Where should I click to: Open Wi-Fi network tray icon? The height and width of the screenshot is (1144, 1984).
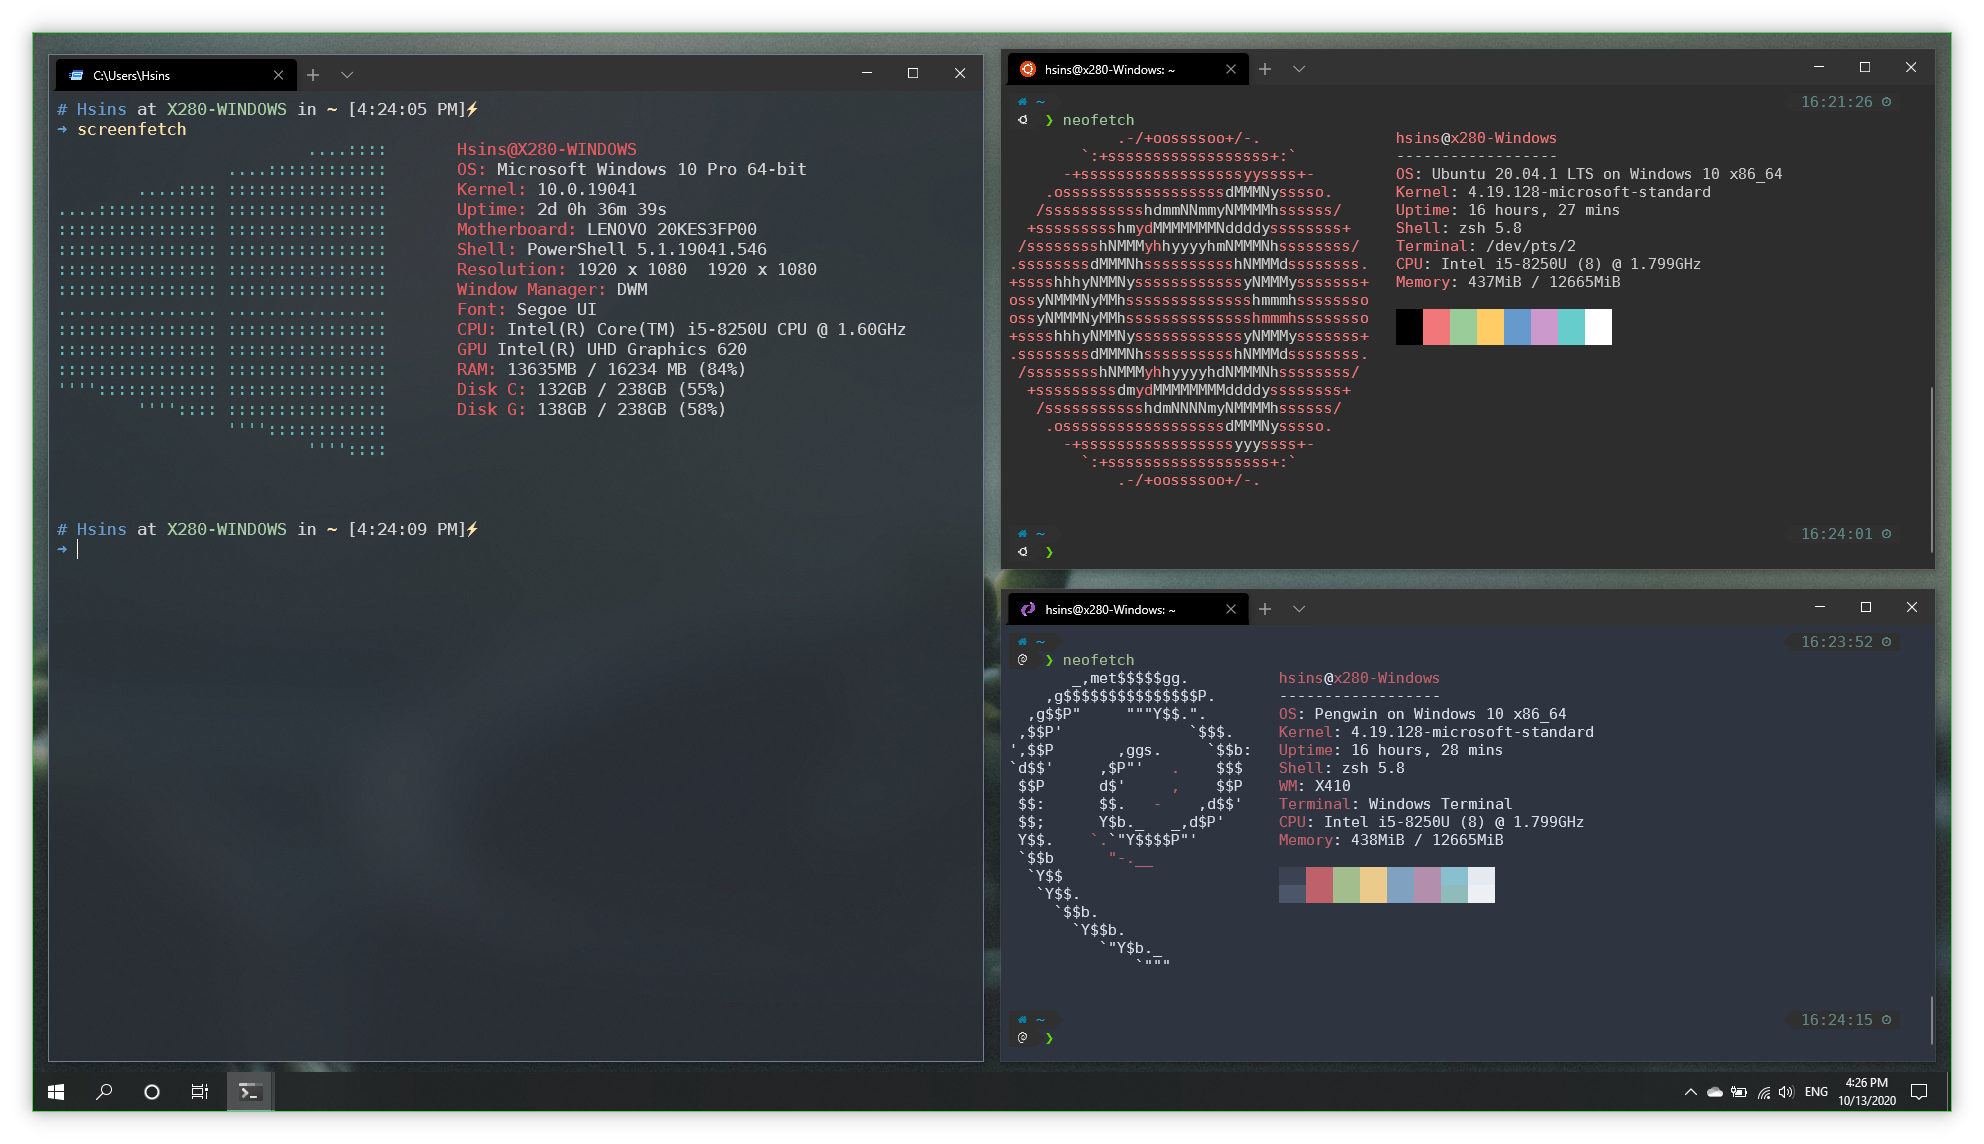[x=1764, y=1092]
